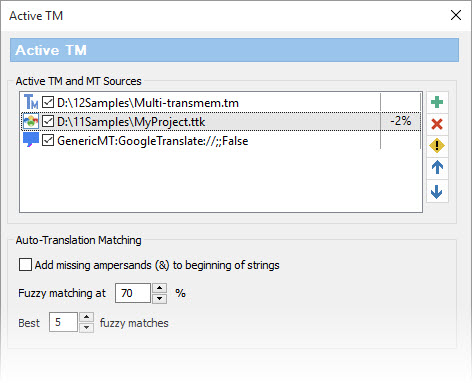Image resolution: width=472 pixels, height=383 pixels.
Task: Click the yellow warning penalty icon
Action: pos(437,146)
